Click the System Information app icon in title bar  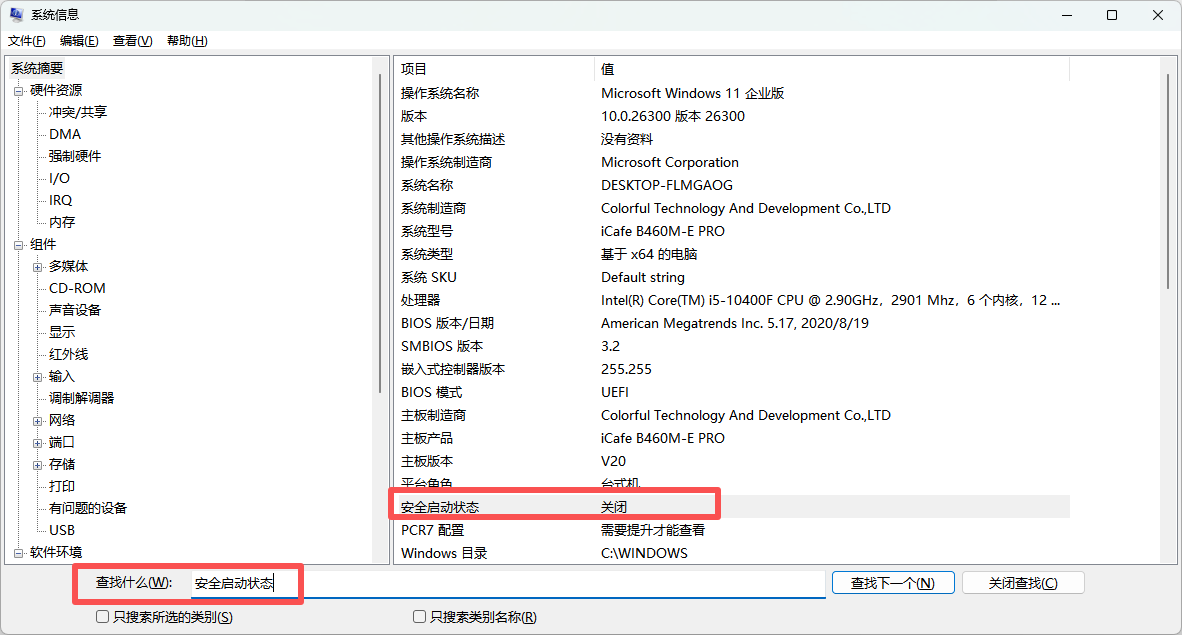pyautogui.click(x=16, y=14)
